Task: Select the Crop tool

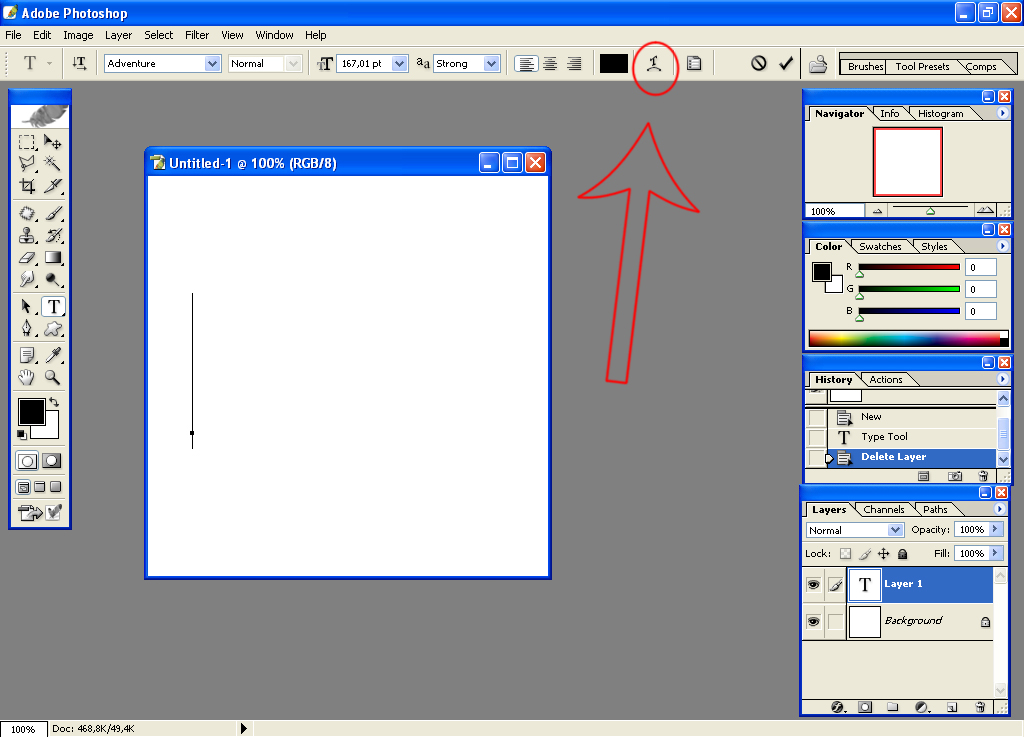Action: (x=27, y=186)
